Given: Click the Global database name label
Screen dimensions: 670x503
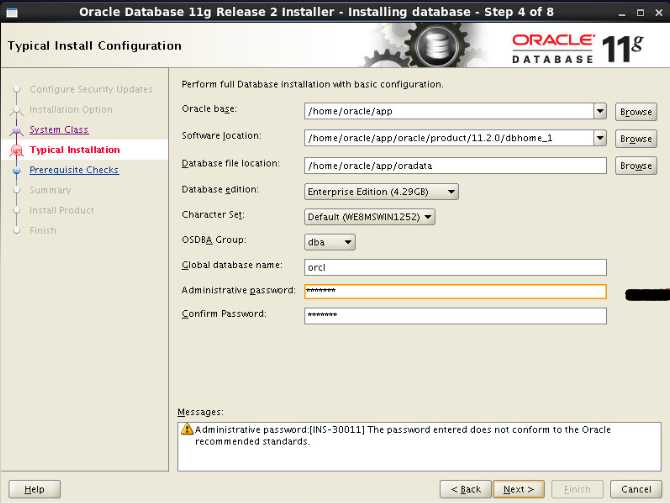Looking at the screenshot, I should point(232,265).
